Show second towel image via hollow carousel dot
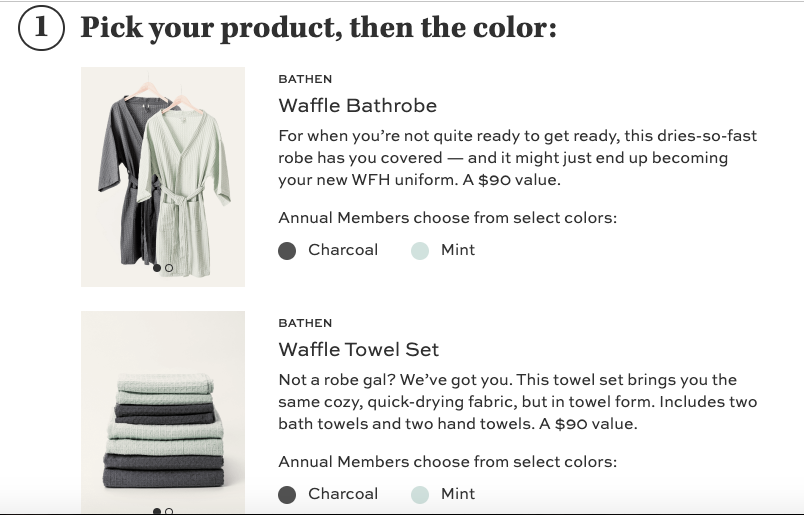Image resolution: width=804 pixels, height=515 pixels. [169, 511]
